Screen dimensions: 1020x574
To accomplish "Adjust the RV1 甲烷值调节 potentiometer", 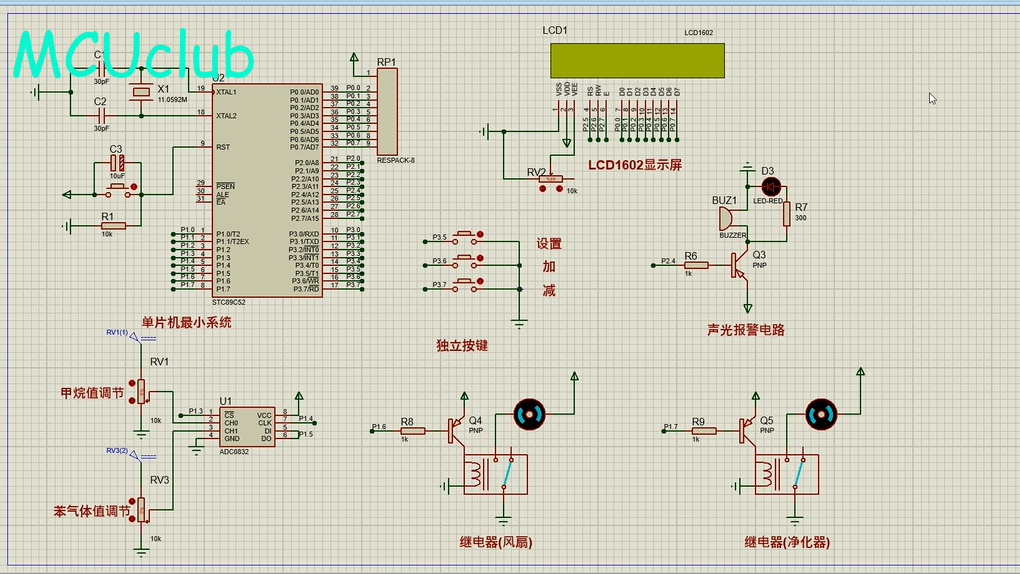I will [x=142, y=391].
